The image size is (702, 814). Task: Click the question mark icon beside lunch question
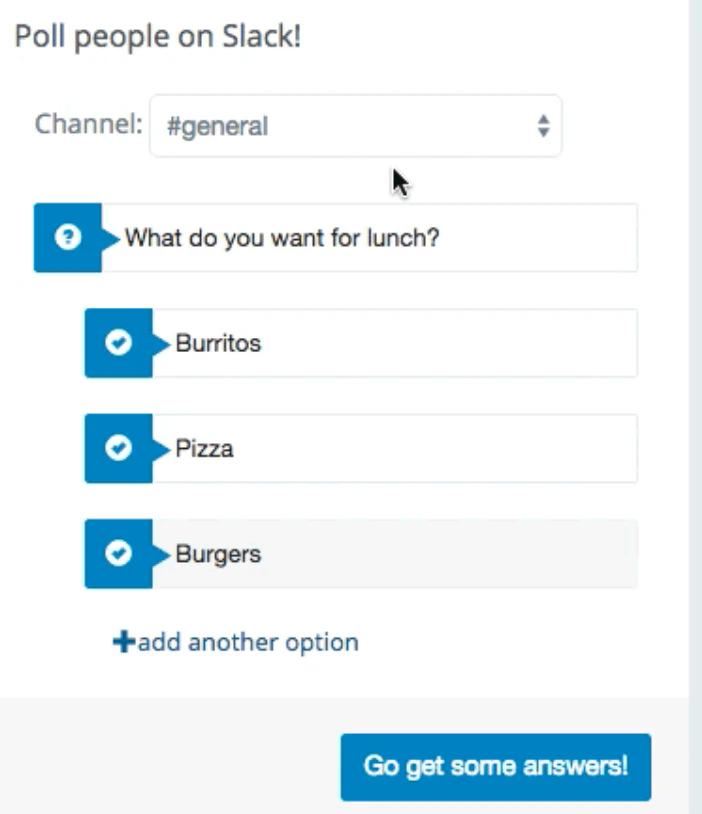click(x=68, y=237)
